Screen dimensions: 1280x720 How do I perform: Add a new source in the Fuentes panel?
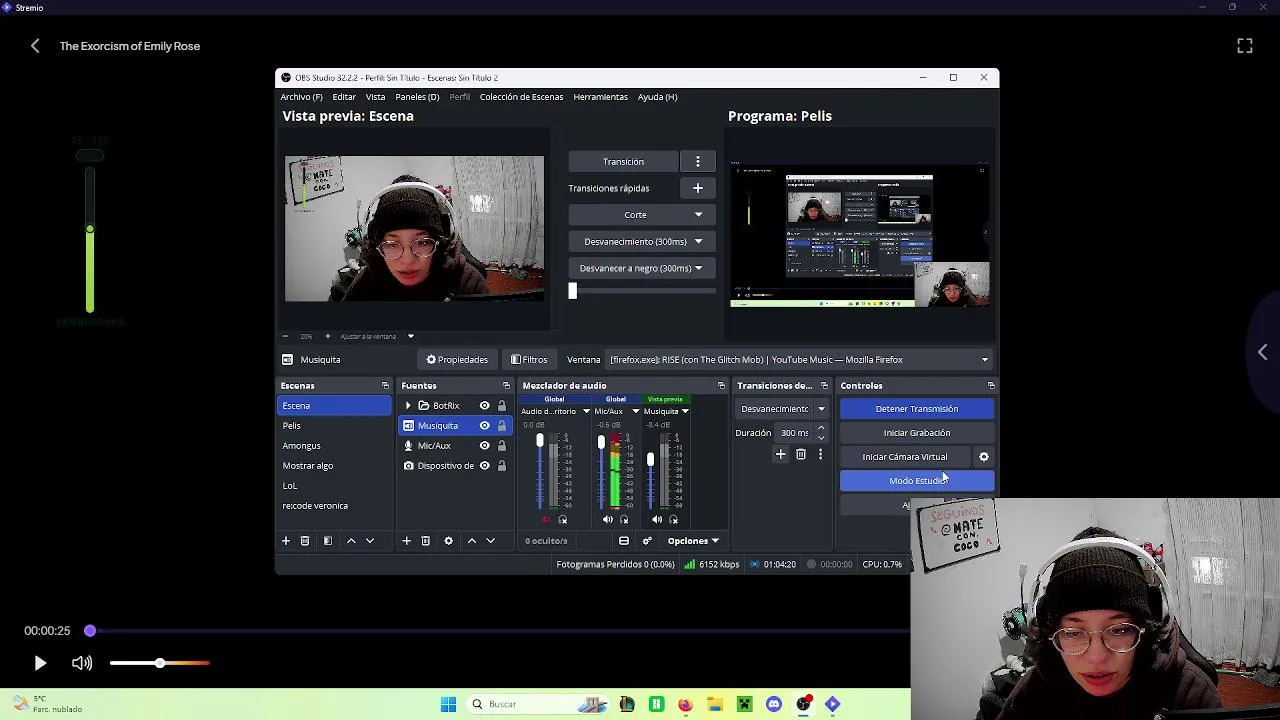(x=406, y=541)
